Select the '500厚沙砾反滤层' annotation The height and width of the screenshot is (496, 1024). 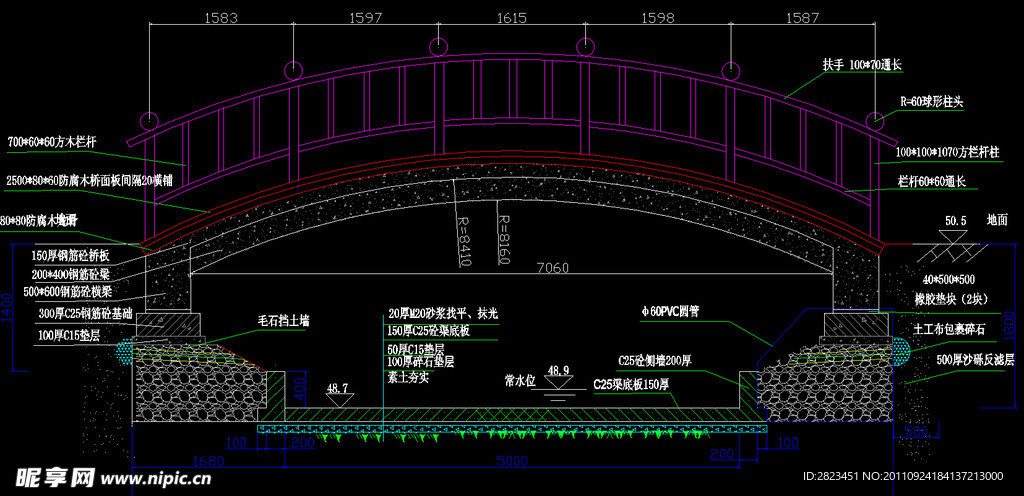pos(975,360)
